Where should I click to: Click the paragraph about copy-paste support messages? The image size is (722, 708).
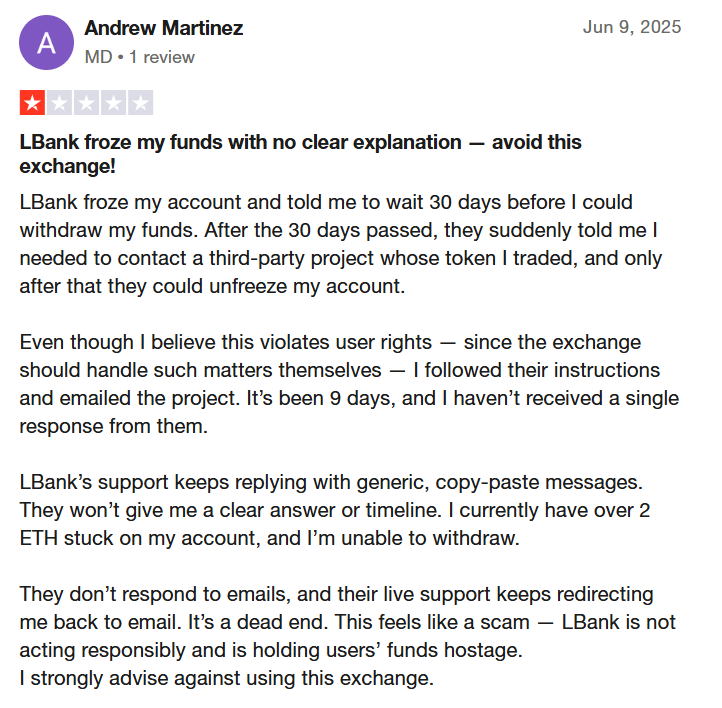point(335,510)
